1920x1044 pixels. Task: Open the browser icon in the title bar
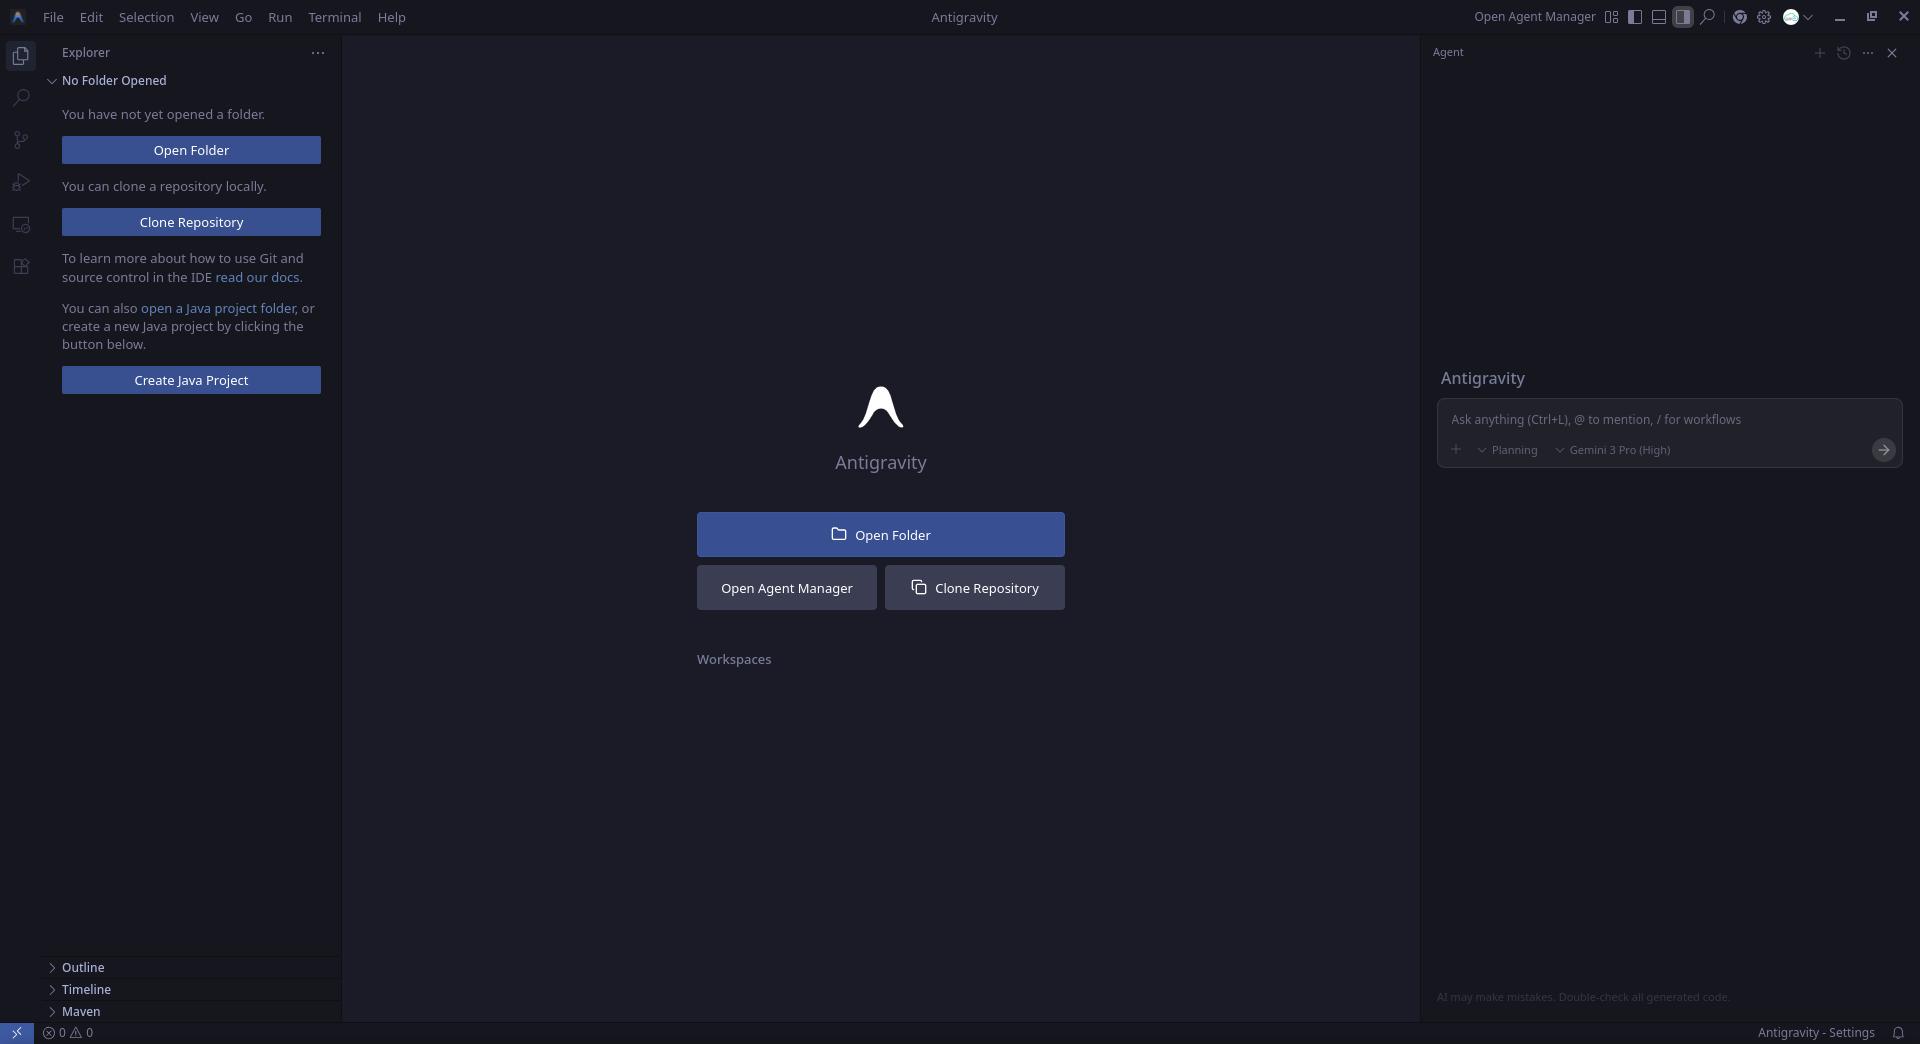click(x=1739, y=17)
